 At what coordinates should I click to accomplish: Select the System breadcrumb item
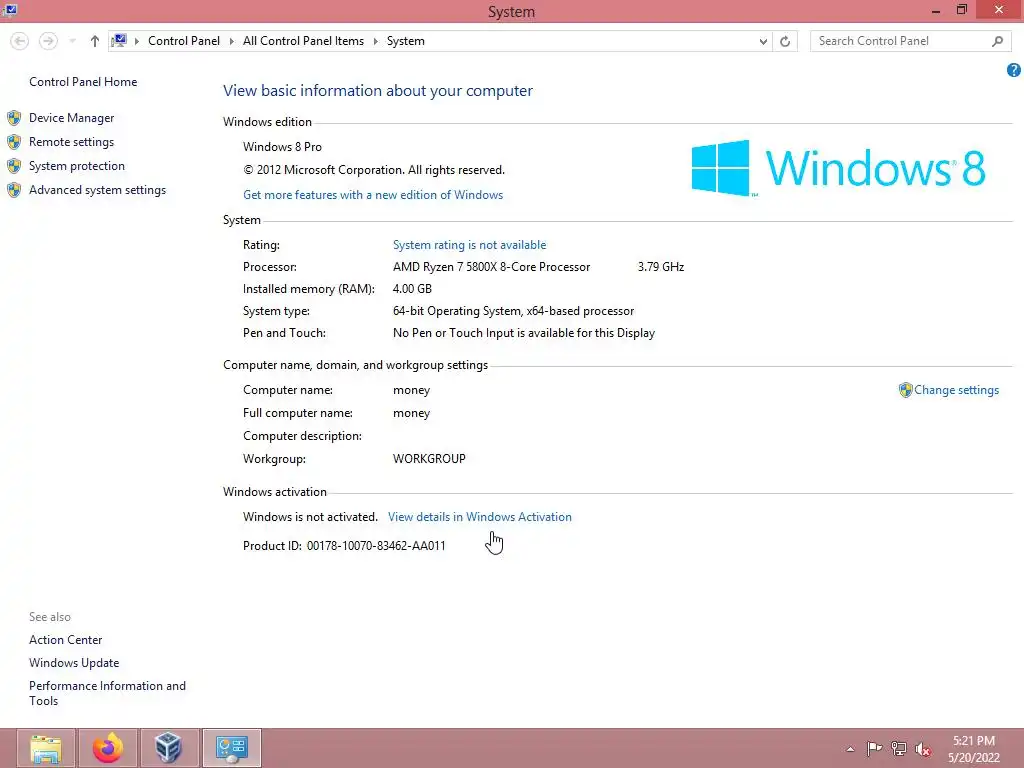(406, 41)
